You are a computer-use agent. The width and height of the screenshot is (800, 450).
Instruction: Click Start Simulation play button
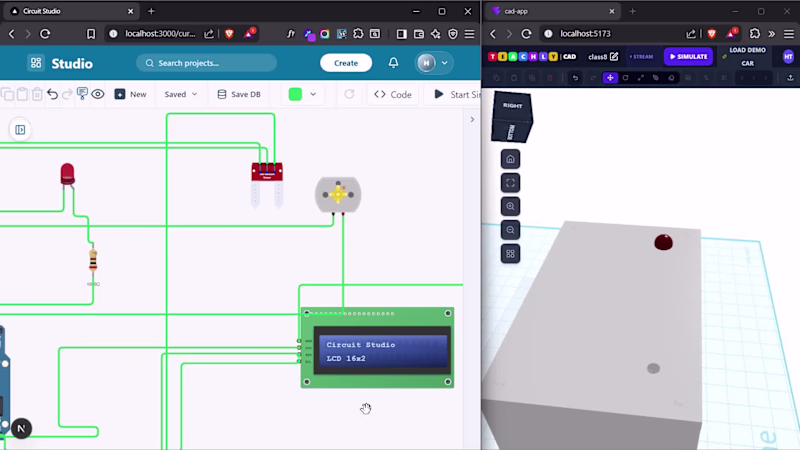tap(457, 94)
